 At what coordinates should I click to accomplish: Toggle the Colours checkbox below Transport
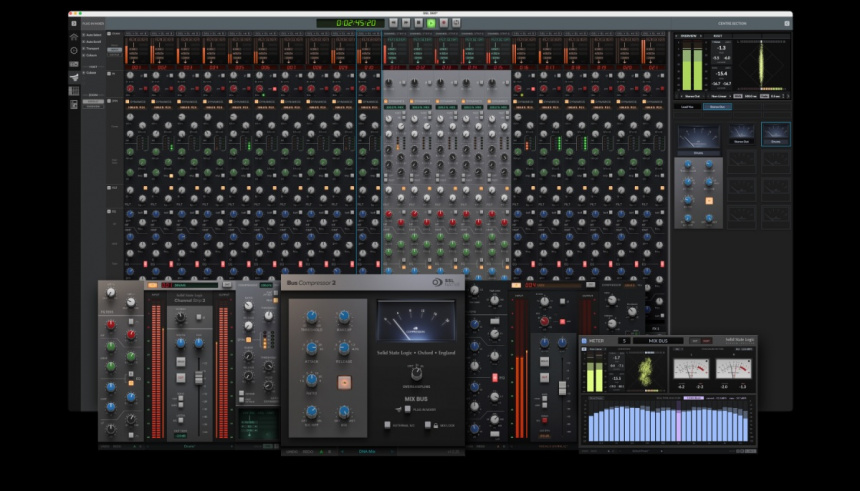pos(83,55)
